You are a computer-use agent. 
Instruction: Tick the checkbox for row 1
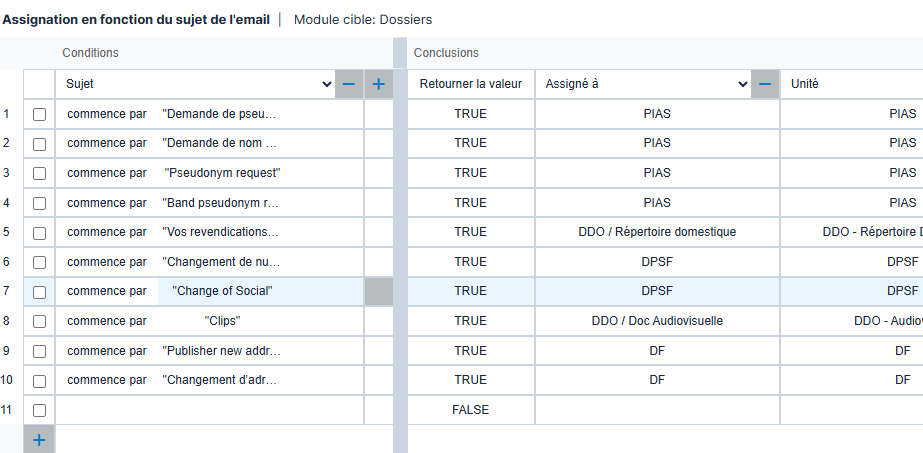[x=39, y=114]
